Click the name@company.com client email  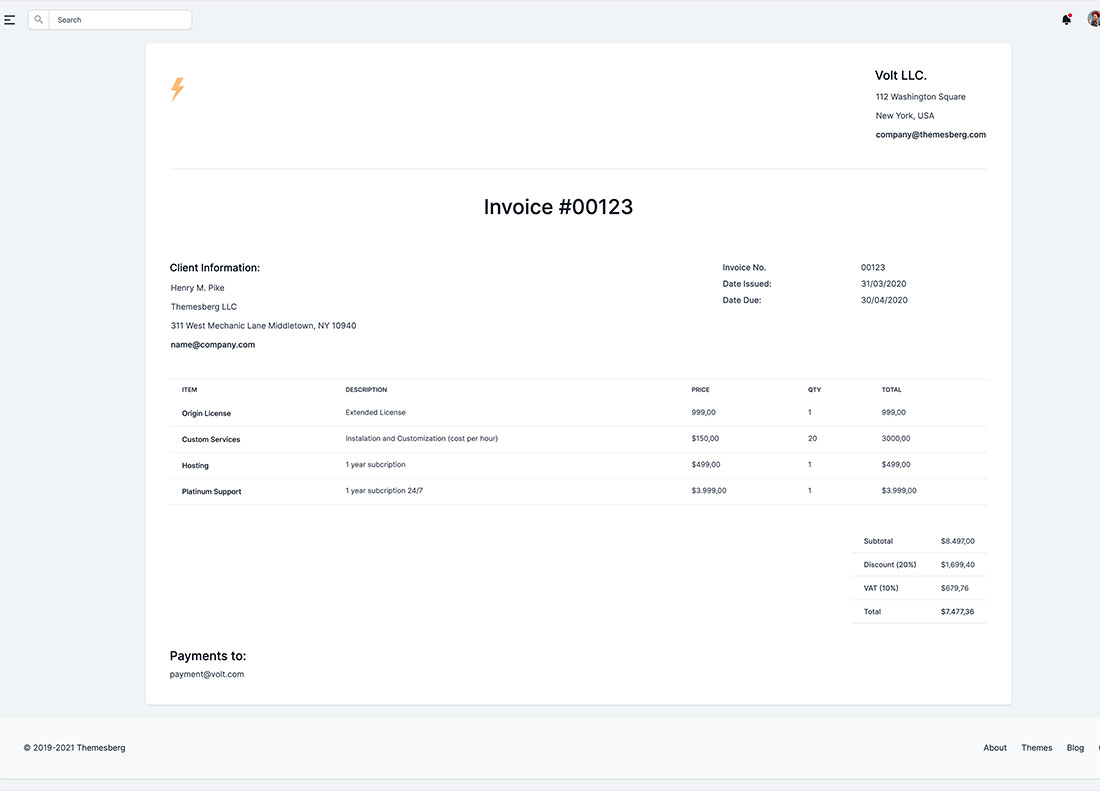212,343
